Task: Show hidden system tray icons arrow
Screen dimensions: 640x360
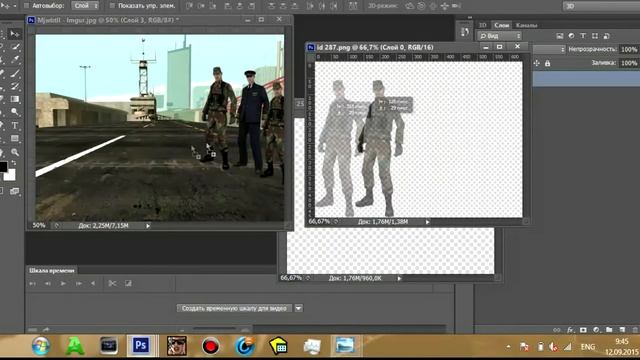Action: (508, 347)
